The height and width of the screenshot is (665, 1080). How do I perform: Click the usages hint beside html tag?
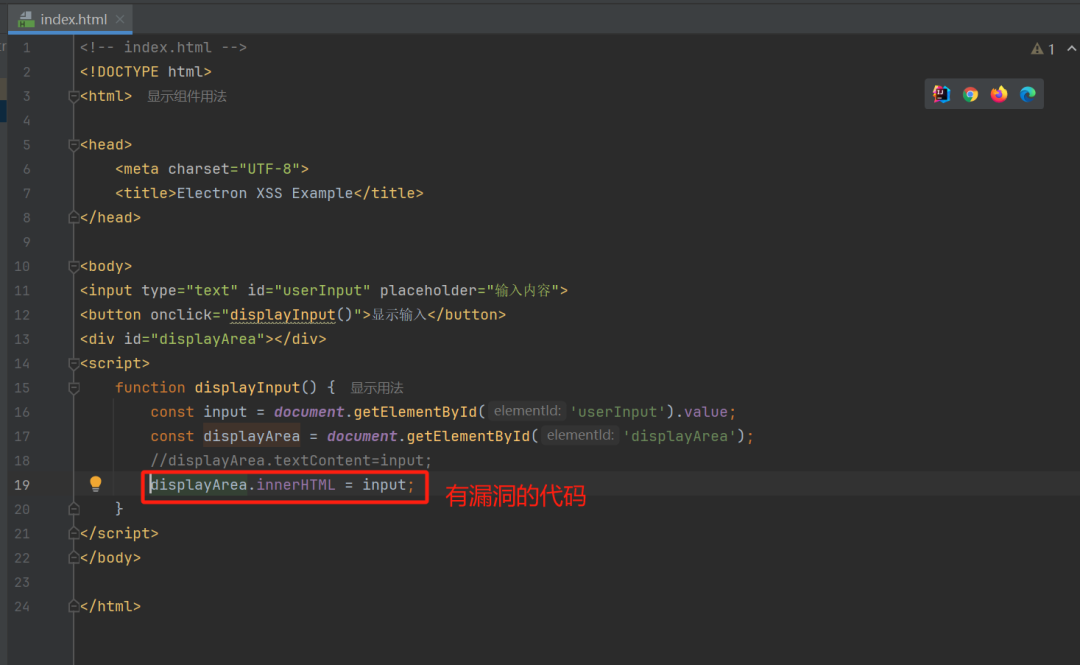click(187, 96)
